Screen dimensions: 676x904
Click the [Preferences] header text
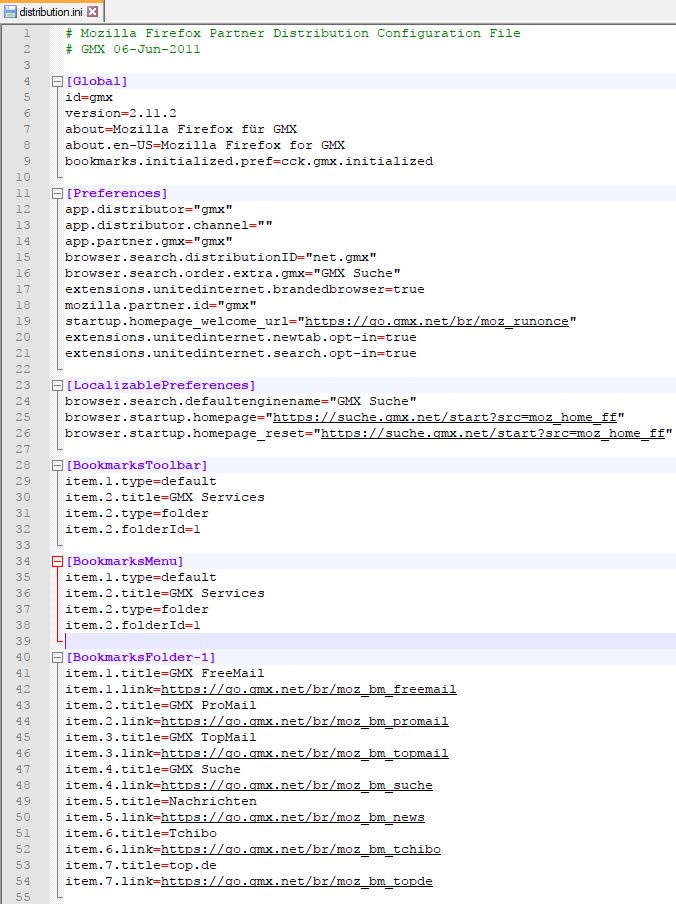(x=116, y=193)
